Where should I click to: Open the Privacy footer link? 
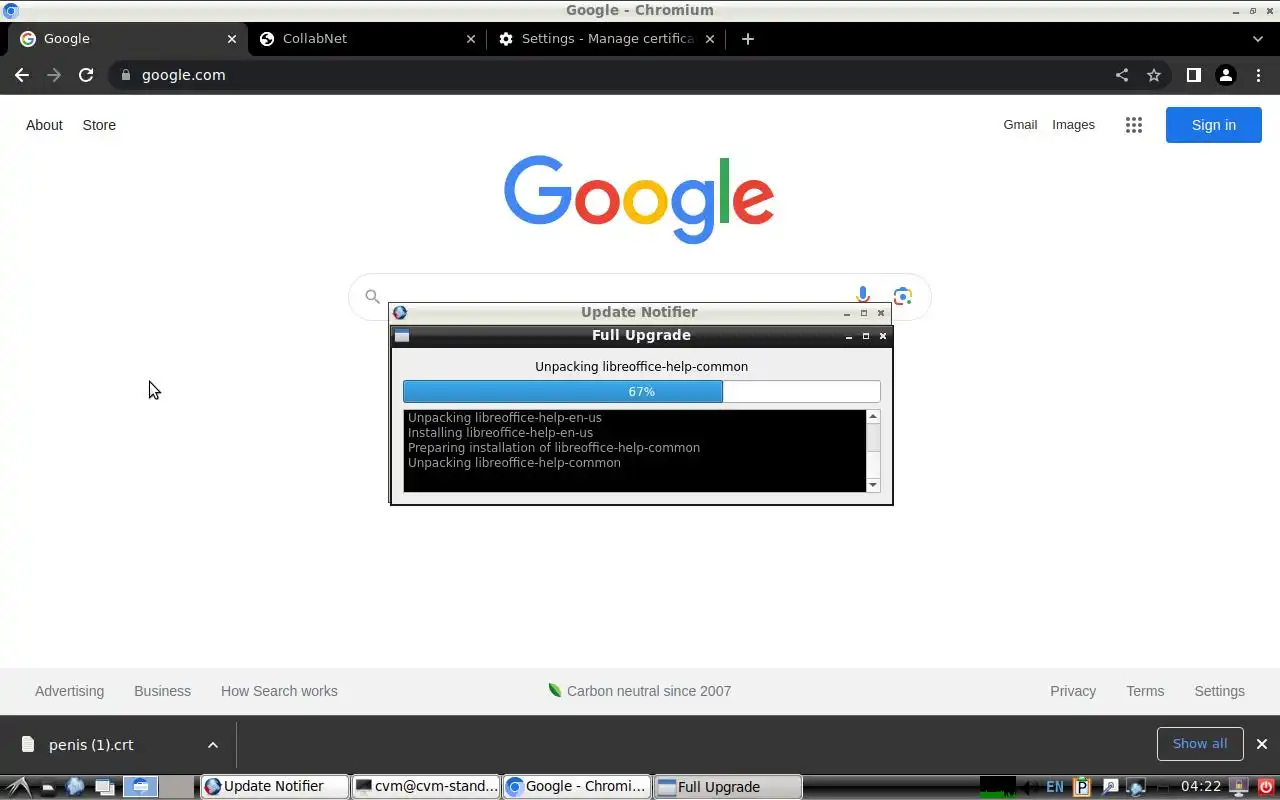pos(1073,691)
